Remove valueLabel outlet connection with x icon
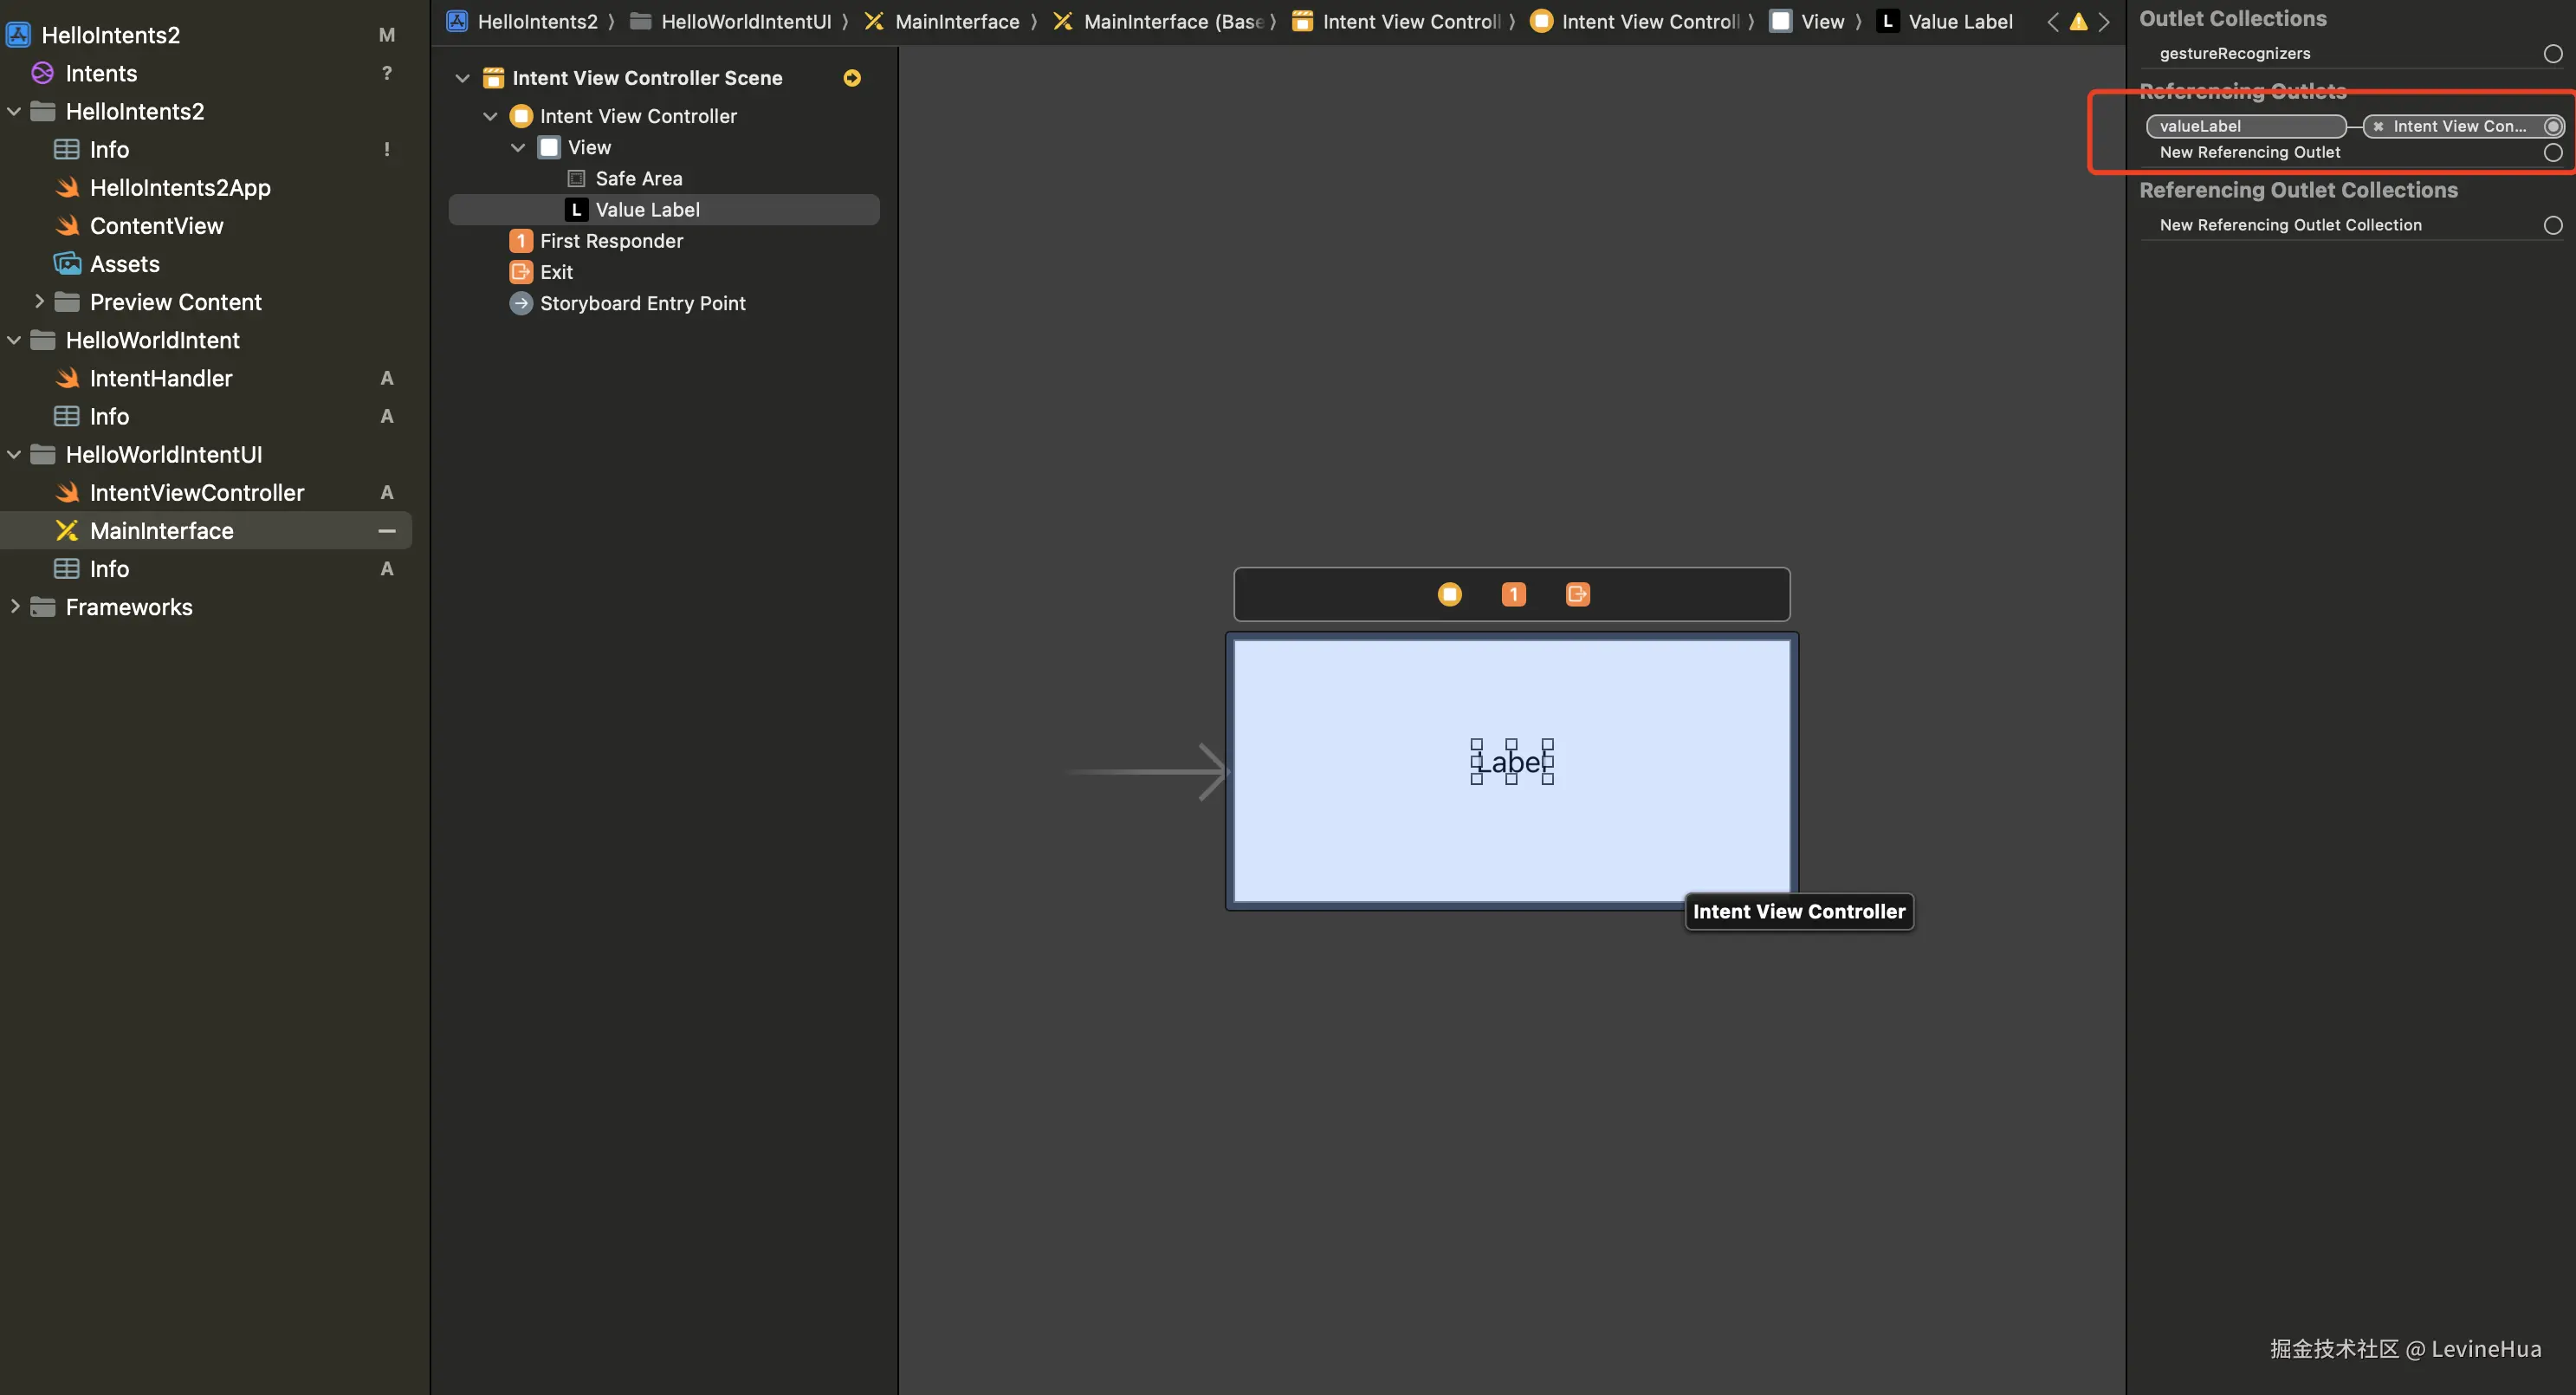This screenshot has height=1395, width=2576. click(2379, 126)
